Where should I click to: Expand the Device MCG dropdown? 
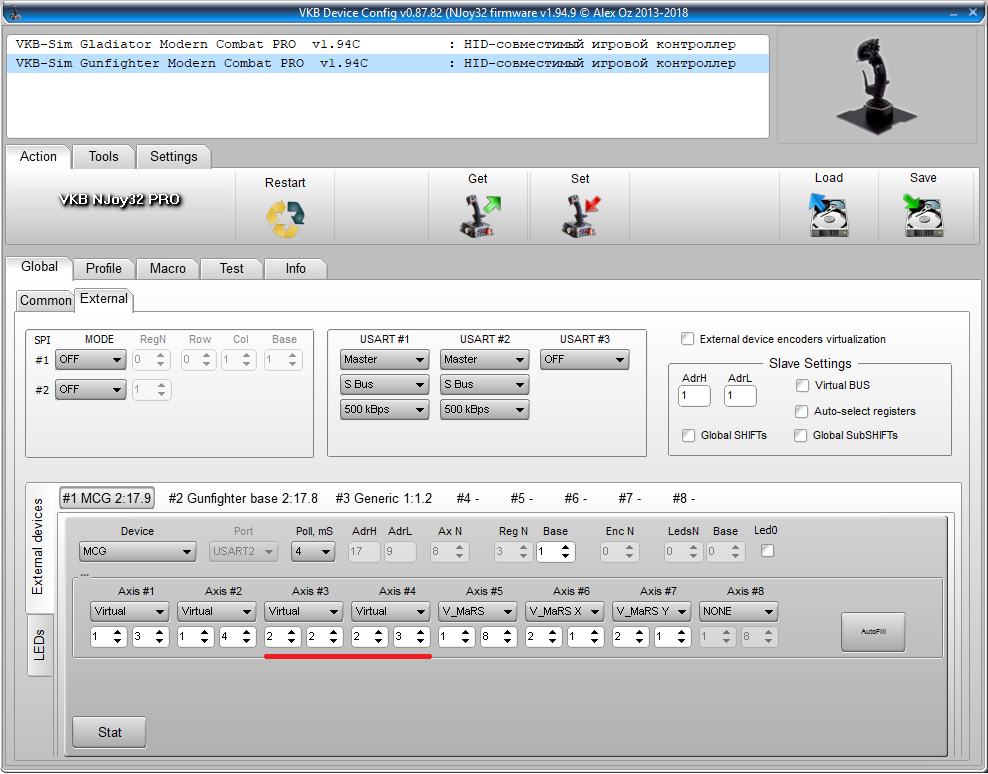pyautogui.click(x=138, y=552)
